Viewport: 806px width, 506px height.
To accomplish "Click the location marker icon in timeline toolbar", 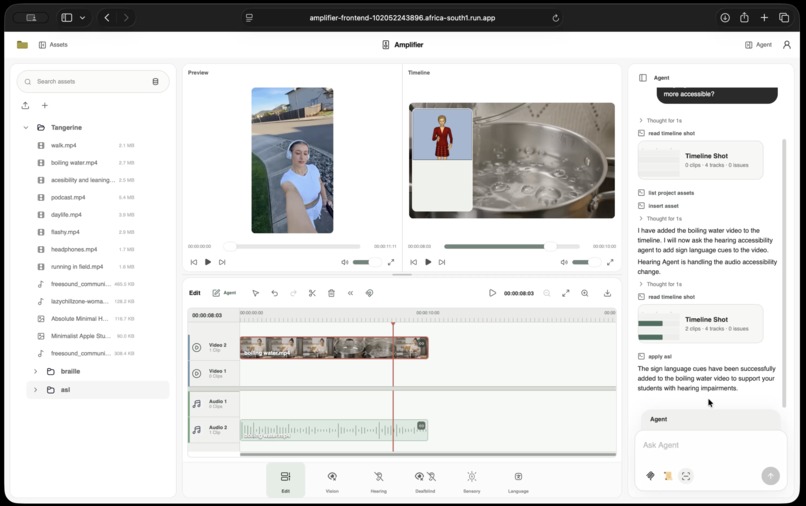I will tap(369, 293).
